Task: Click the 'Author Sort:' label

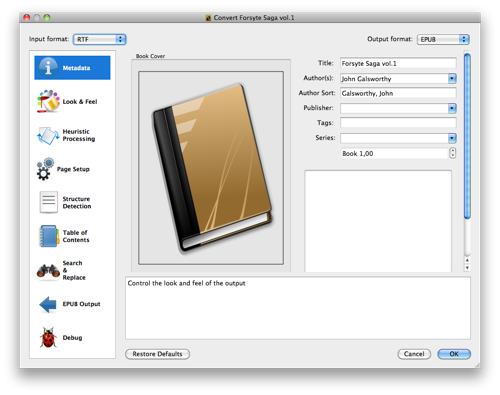Action: [x=317, y=93]
